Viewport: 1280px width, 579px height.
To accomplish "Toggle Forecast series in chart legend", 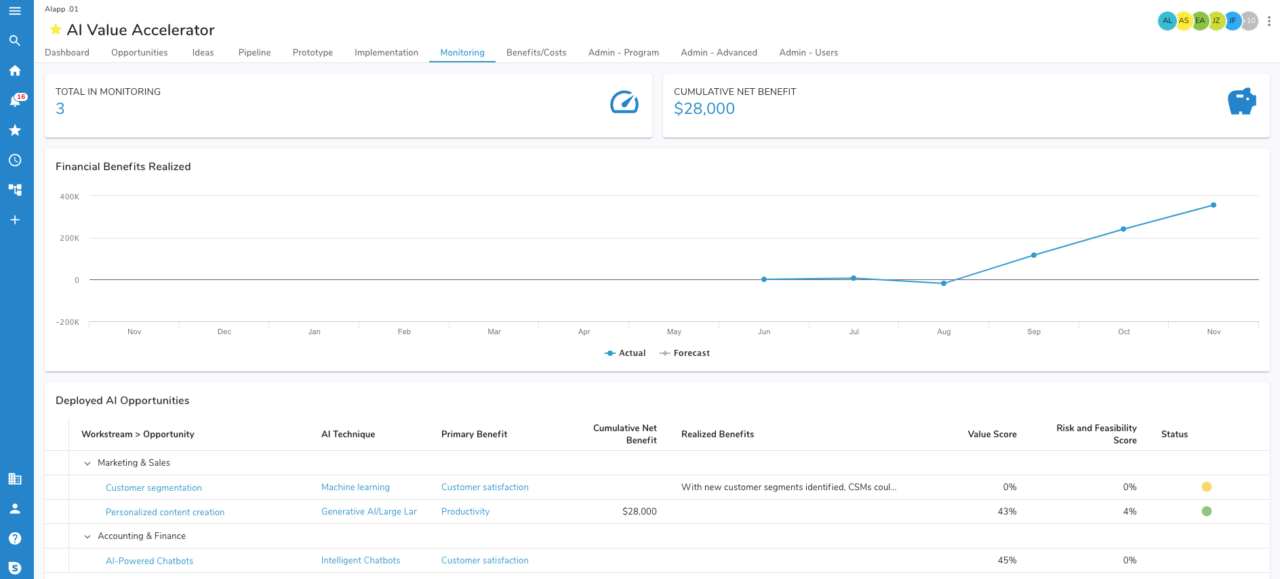I will (685, 353).
